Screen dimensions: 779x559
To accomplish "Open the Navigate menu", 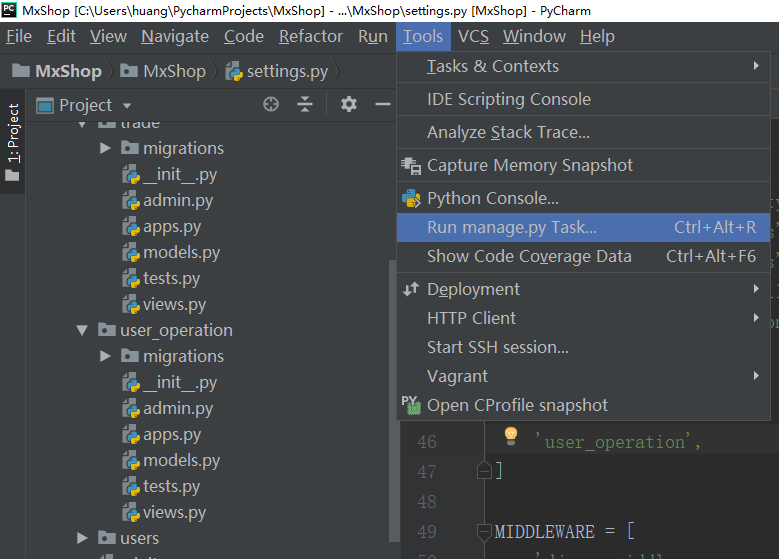I will coord(175,36).
